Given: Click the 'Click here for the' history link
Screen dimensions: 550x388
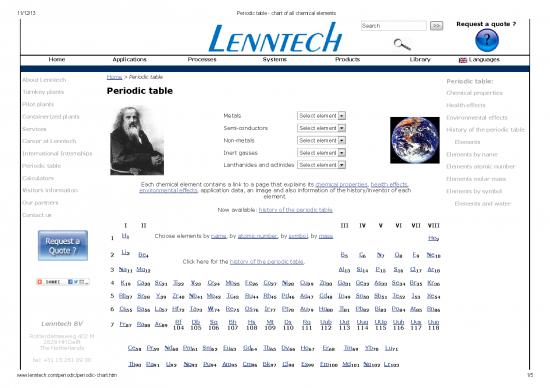Looking at the screenshot, I should (267, 262).
